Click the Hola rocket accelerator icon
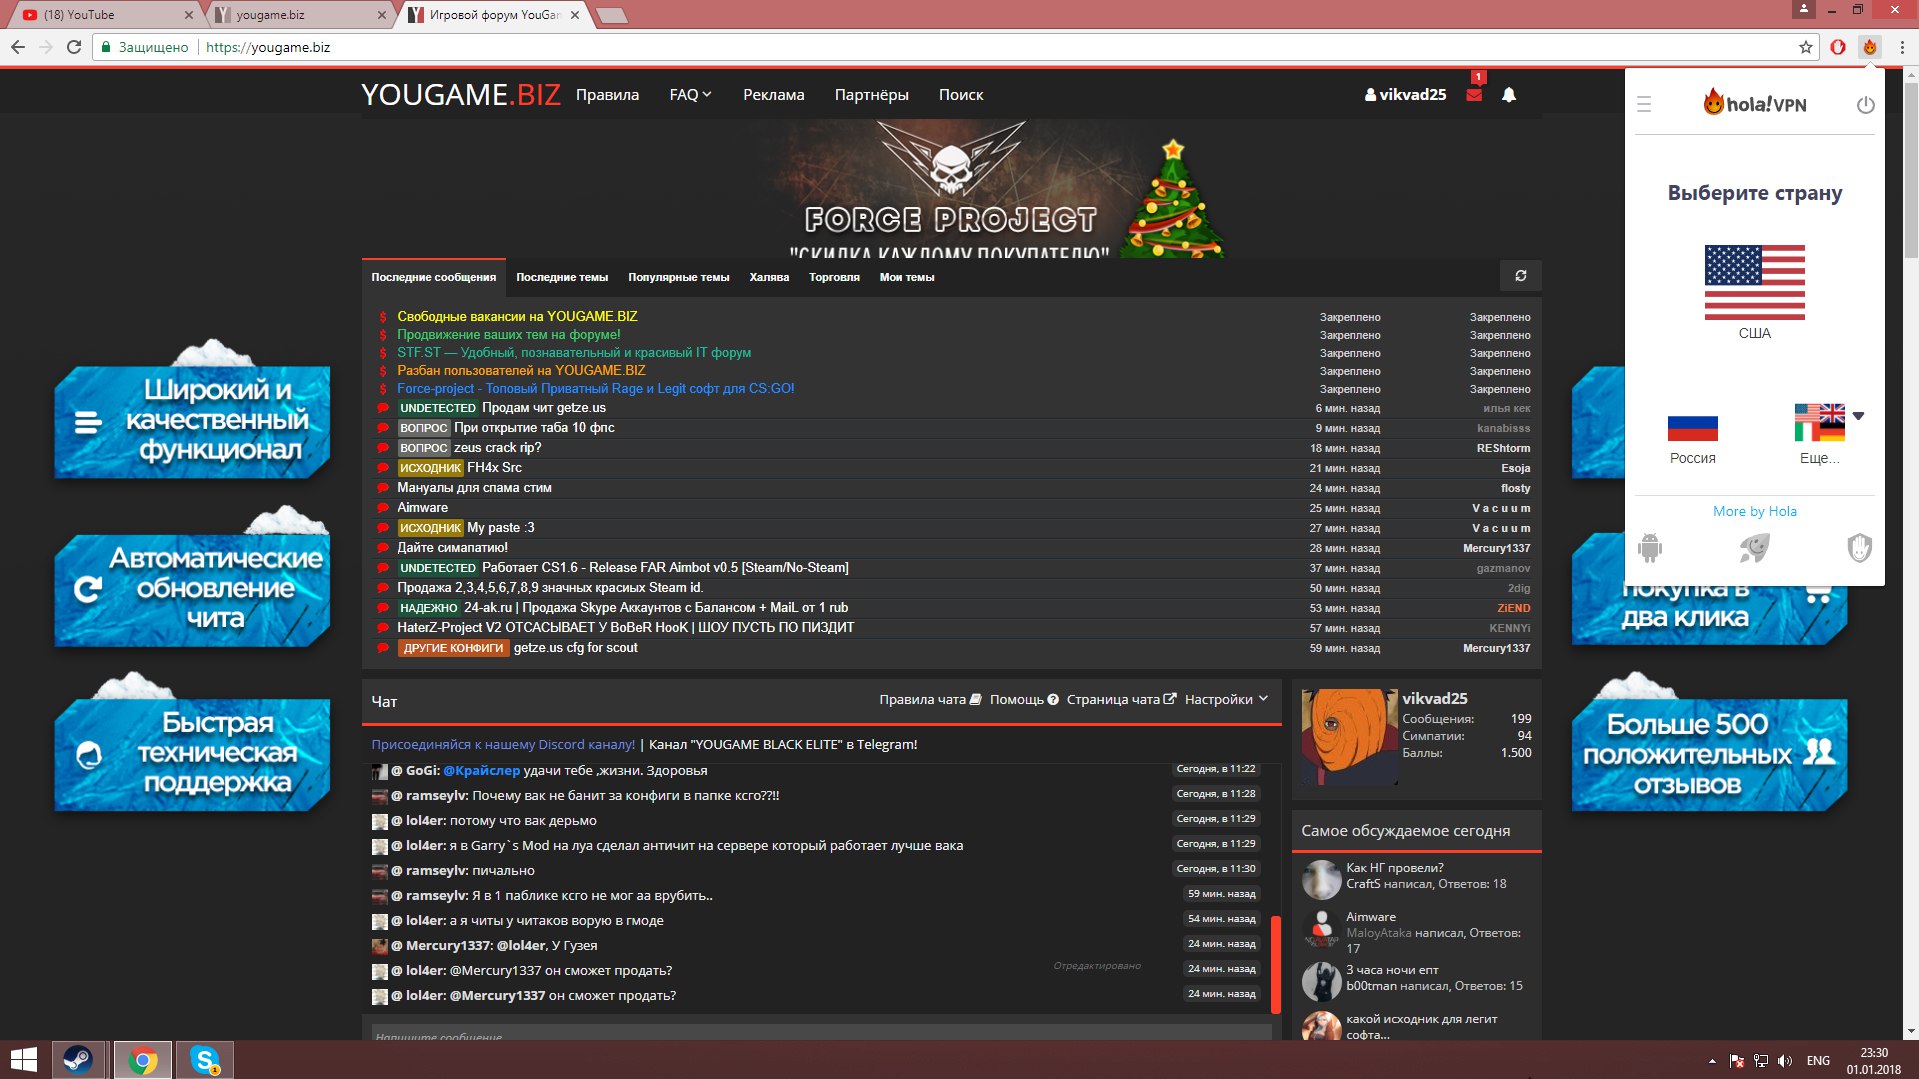This screenshot has width=1919, height=1079. click(1754, 547)
